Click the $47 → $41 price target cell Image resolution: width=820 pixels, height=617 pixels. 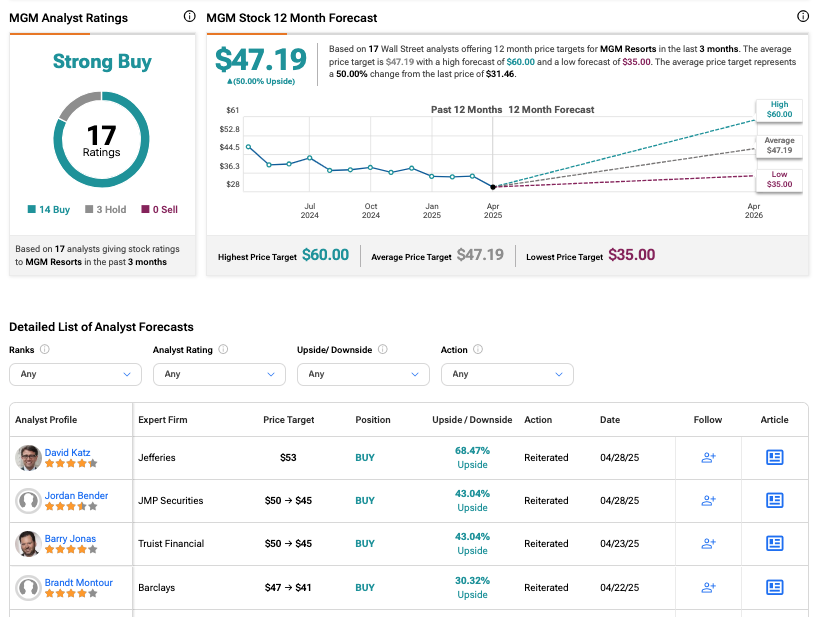tap(288, 587)
